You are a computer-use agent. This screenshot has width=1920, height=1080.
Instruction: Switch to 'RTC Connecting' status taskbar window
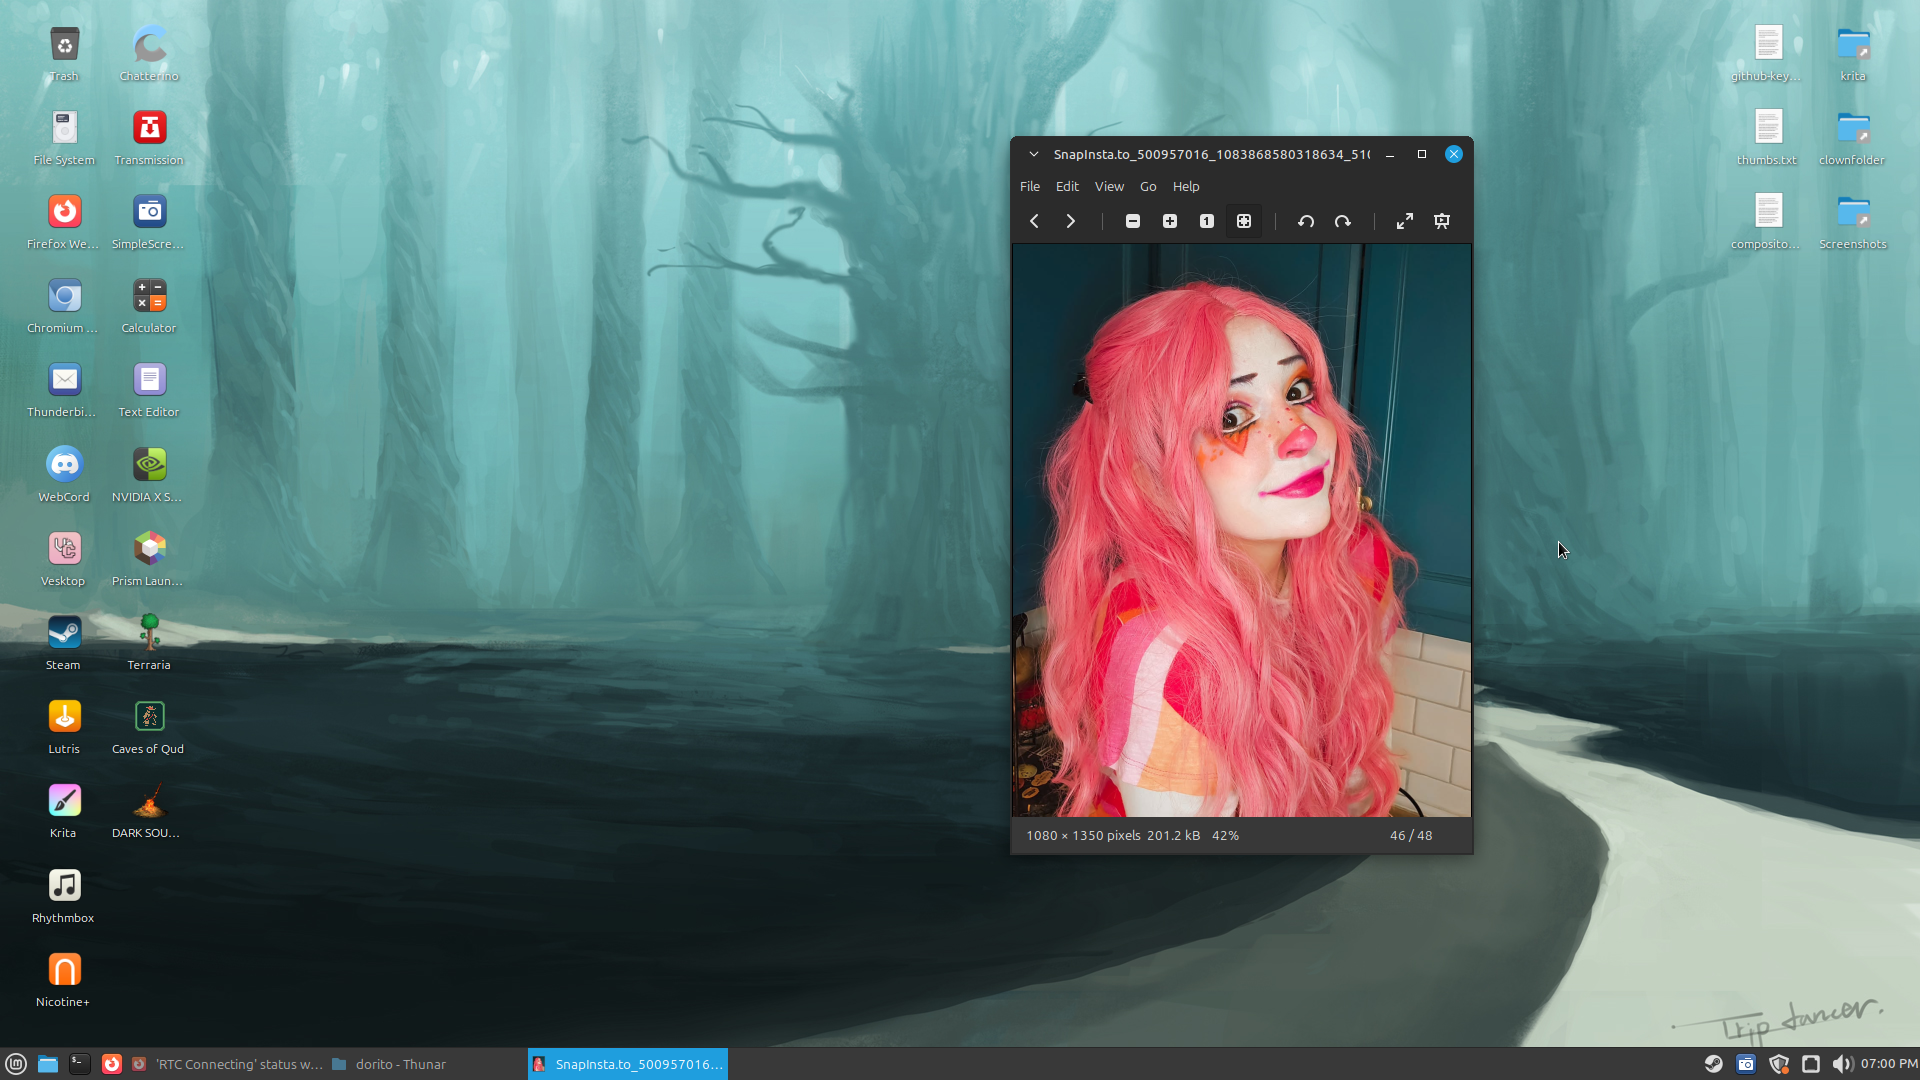[x=227, y=1064]
